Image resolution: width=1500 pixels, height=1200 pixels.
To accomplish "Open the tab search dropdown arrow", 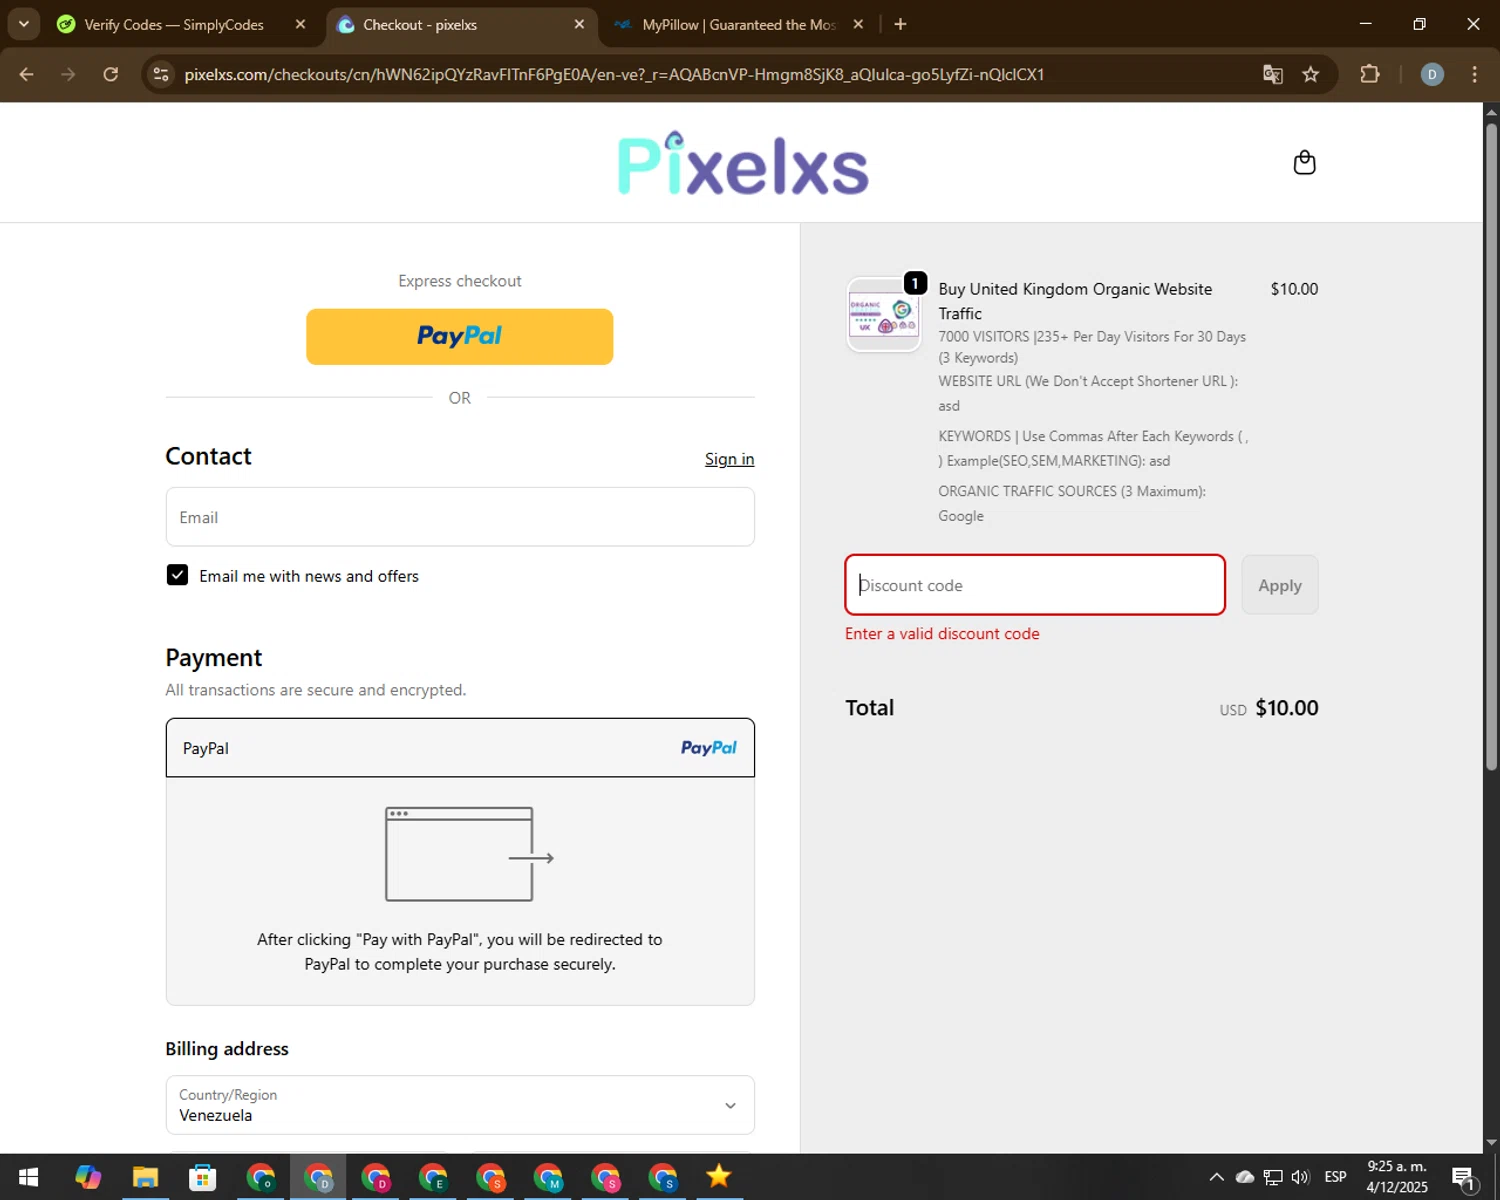I will coord(23,24).
